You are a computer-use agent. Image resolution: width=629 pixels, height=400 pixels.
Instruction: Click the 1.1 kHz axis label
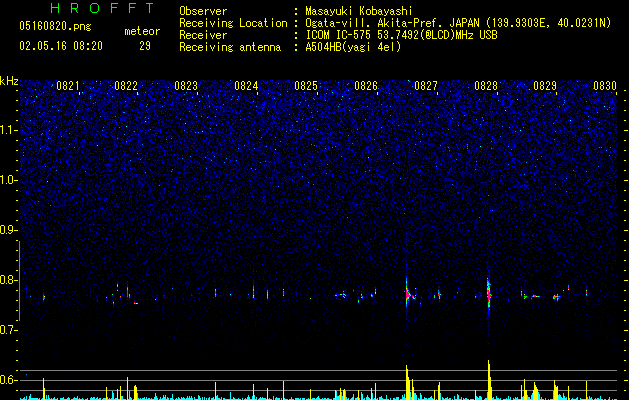[x=8, y=130]
